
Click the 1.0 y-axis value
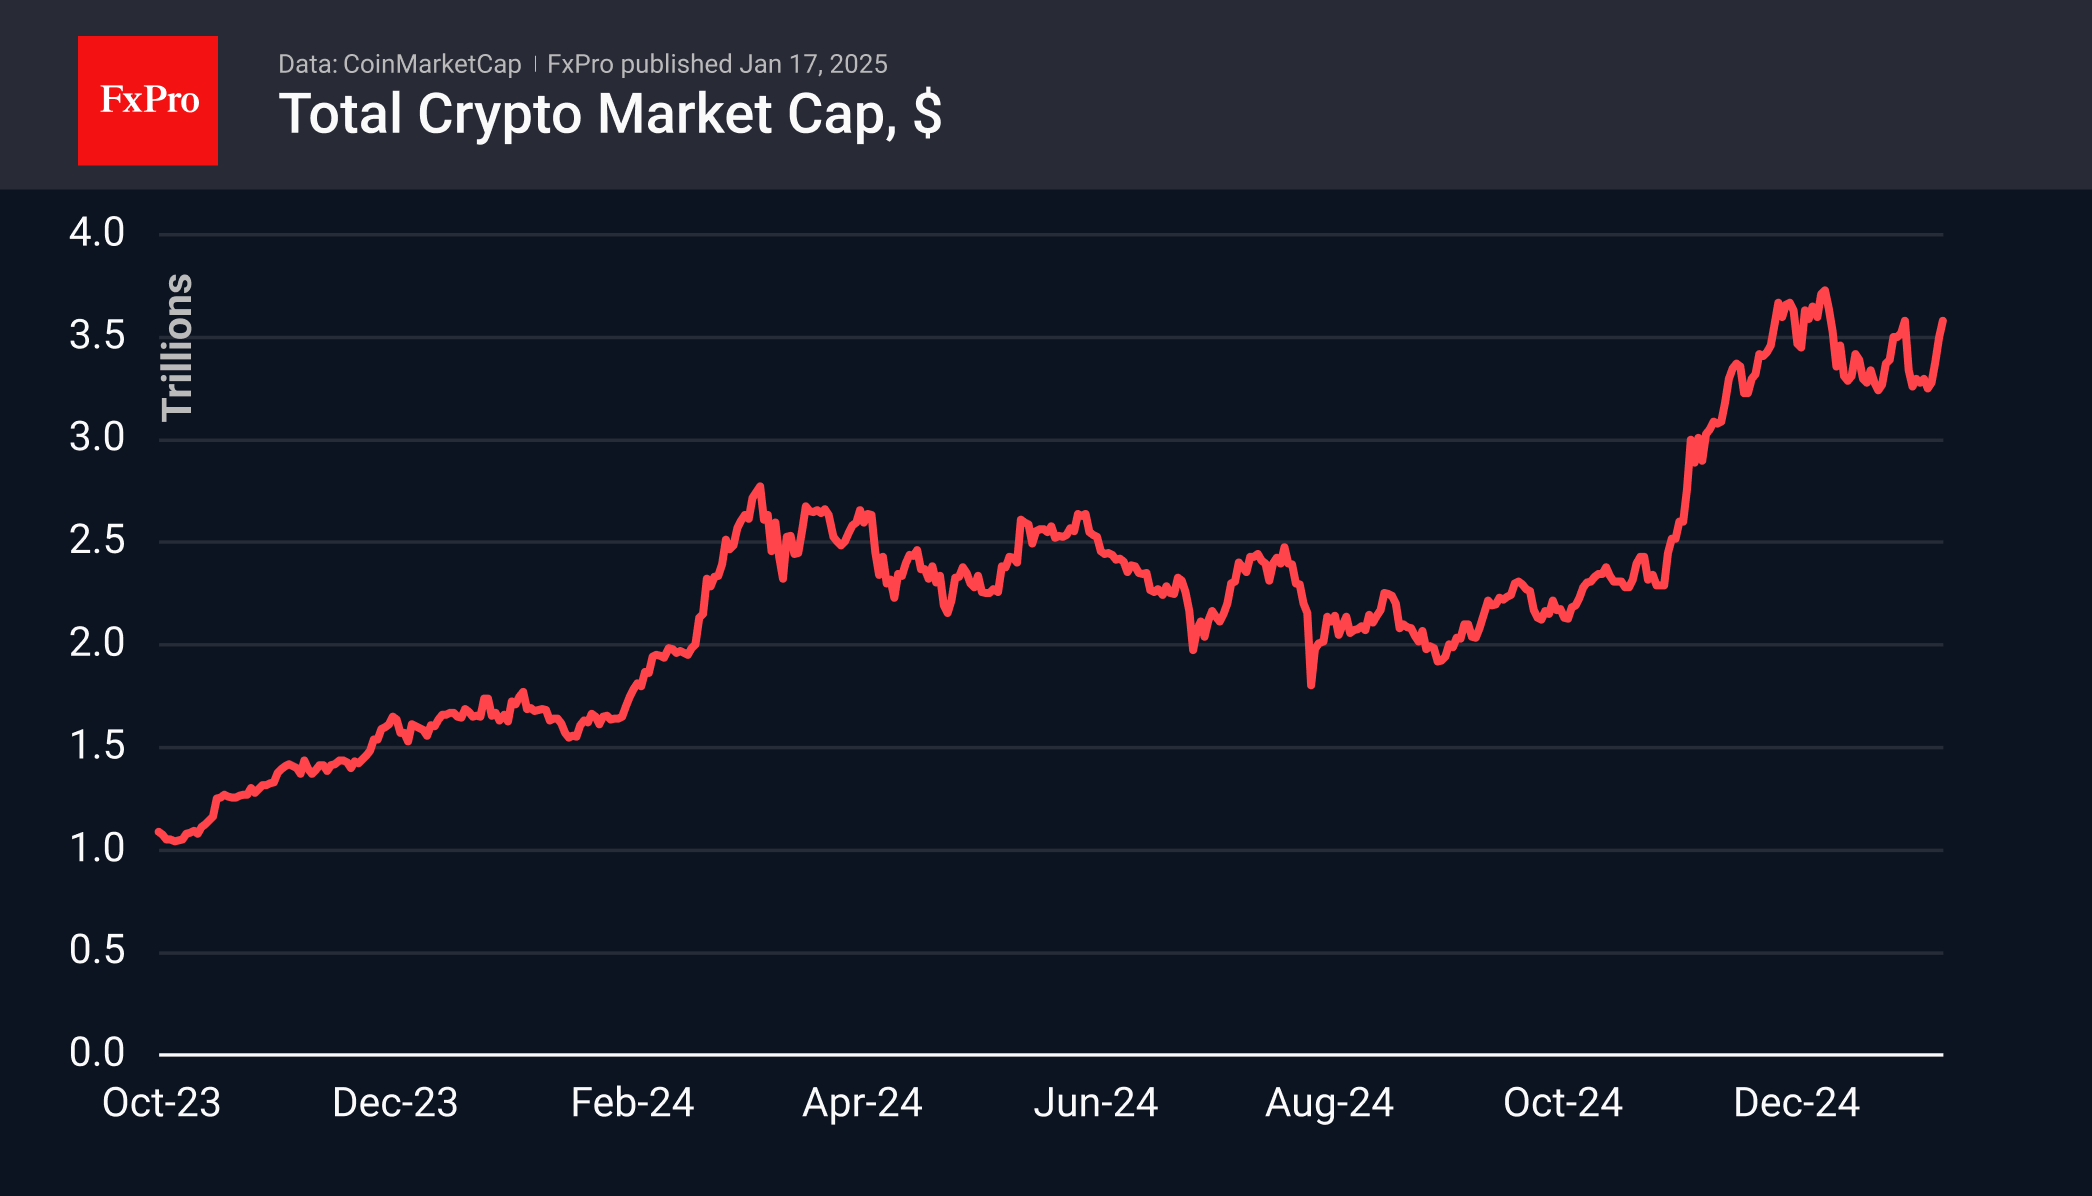click(97, 848)
